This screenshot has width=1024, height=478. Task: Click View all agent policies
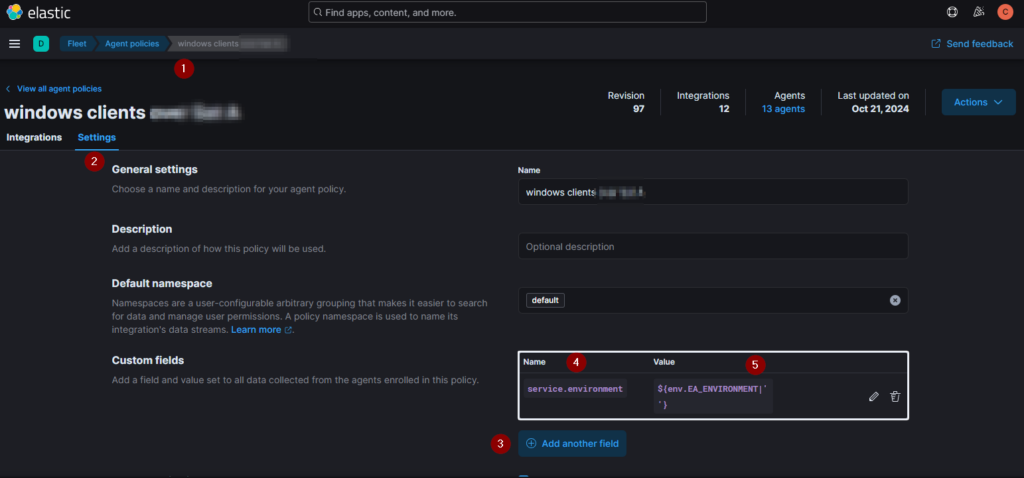pos(54,89)
